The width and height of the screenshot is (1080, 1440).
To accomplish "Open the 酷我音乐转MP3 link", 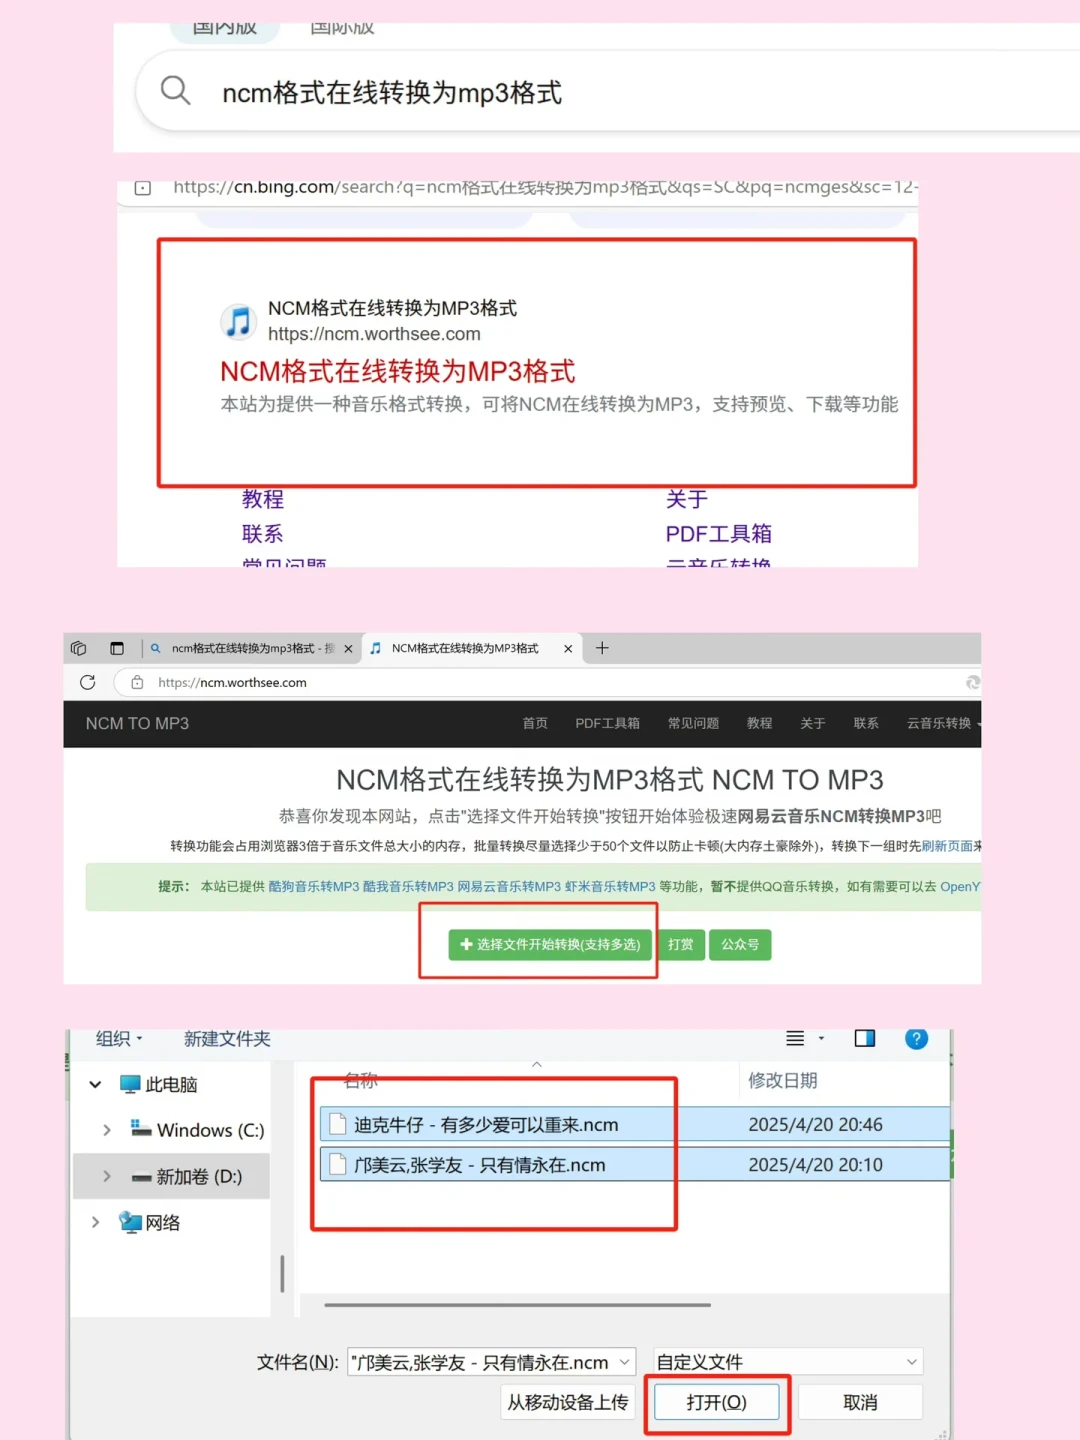I will tap(408, 886).
